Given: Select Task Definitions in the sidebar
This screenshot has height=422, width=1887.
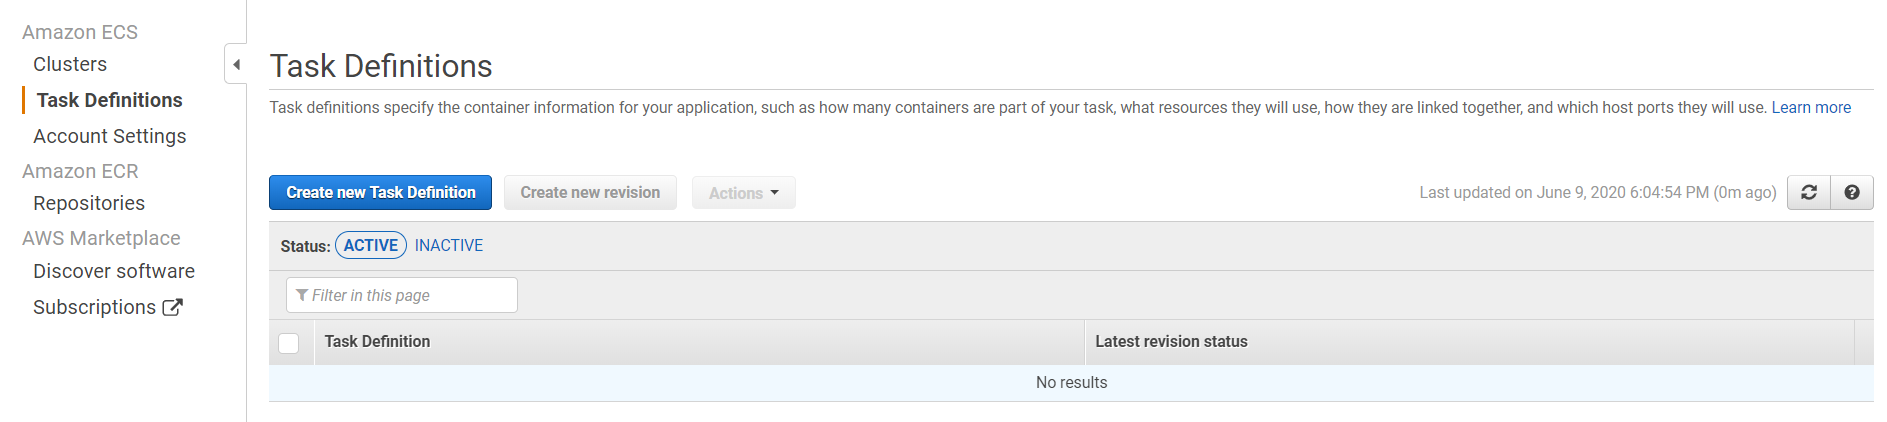Looking at the screenshot, I should (x=109, y=100).
